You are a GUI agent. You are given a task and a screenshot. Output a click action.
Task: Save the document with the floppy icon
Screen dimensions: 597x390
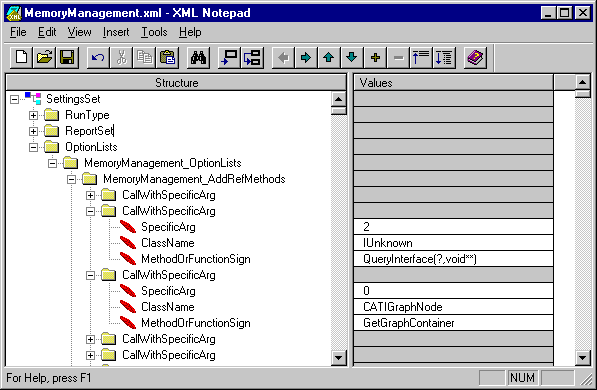[67, 58]
